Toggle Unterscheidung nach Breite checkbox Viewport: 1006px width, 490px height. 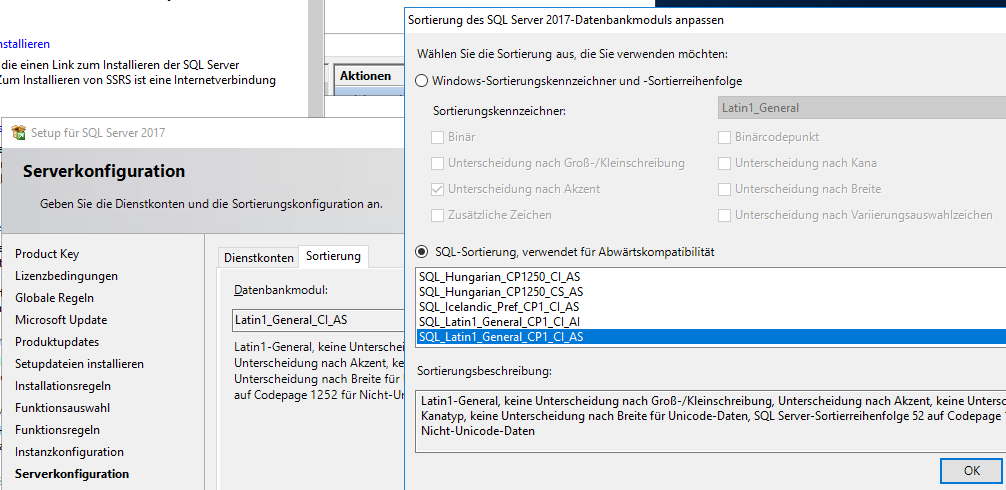tap(724, 189)
